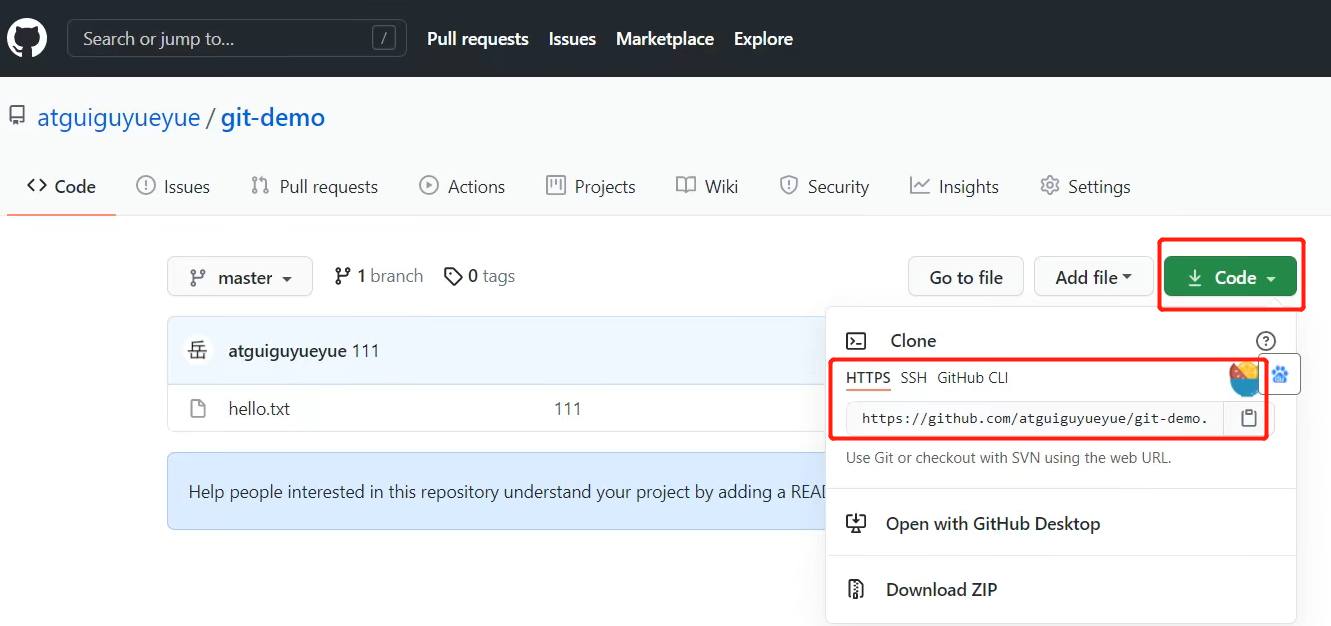Image resolution: width=1331 pixels, height=626 pixels.
Task: Switch to the Security tab
Action: 824,186
